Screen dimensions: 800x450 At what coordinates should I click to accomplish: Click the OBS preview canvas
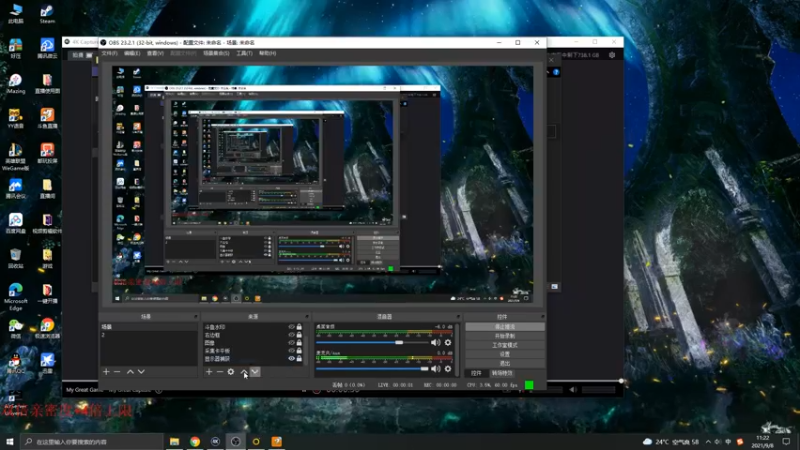point(322,184)
